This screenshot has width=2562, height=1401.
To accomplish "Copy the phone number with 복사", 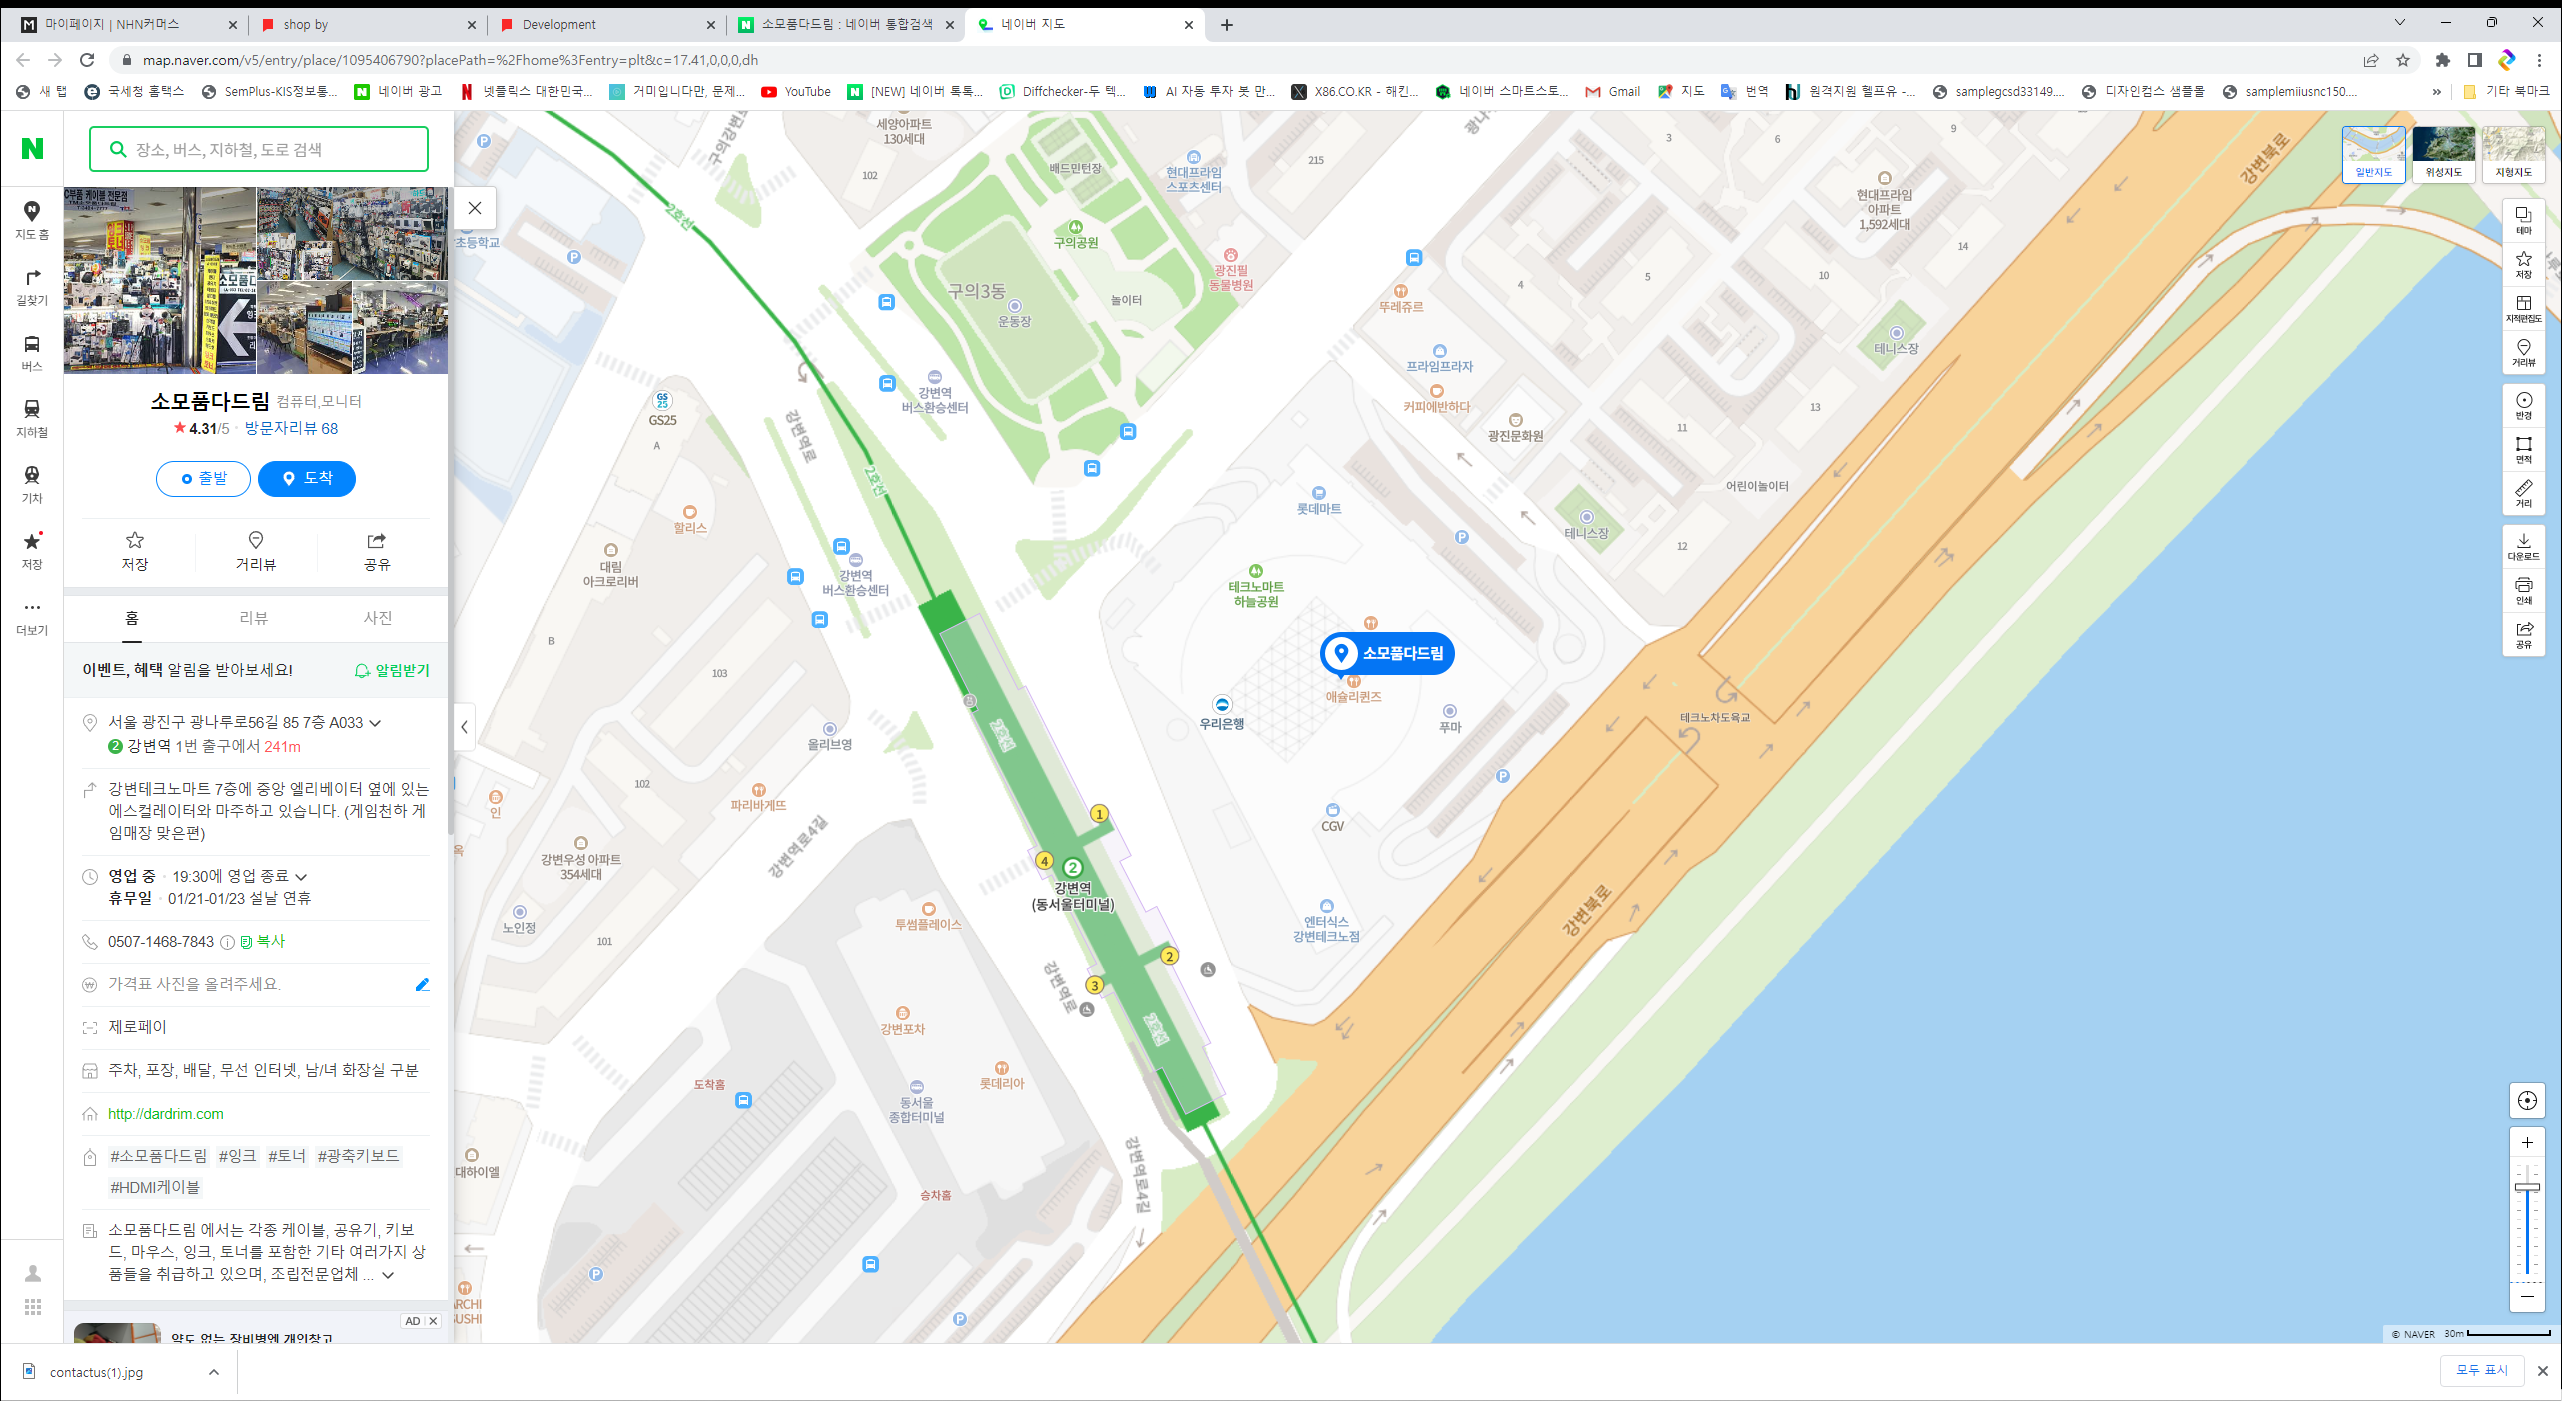I will [x=263, y=942].
